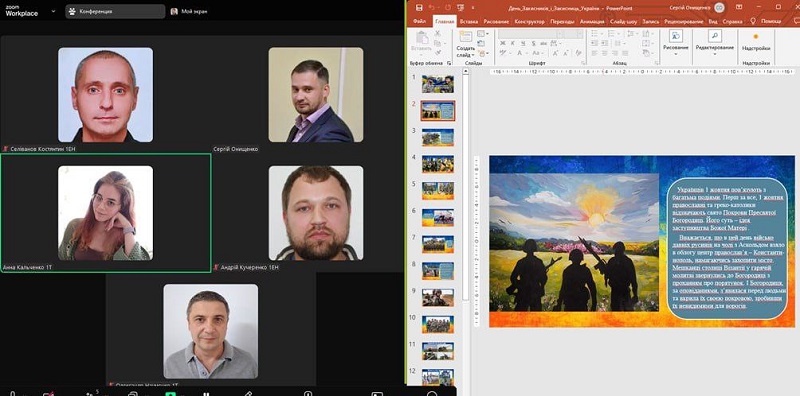The image size is (800, 396).
Task: Select slide 1 thumbnail
Action: tap(438, 84)
